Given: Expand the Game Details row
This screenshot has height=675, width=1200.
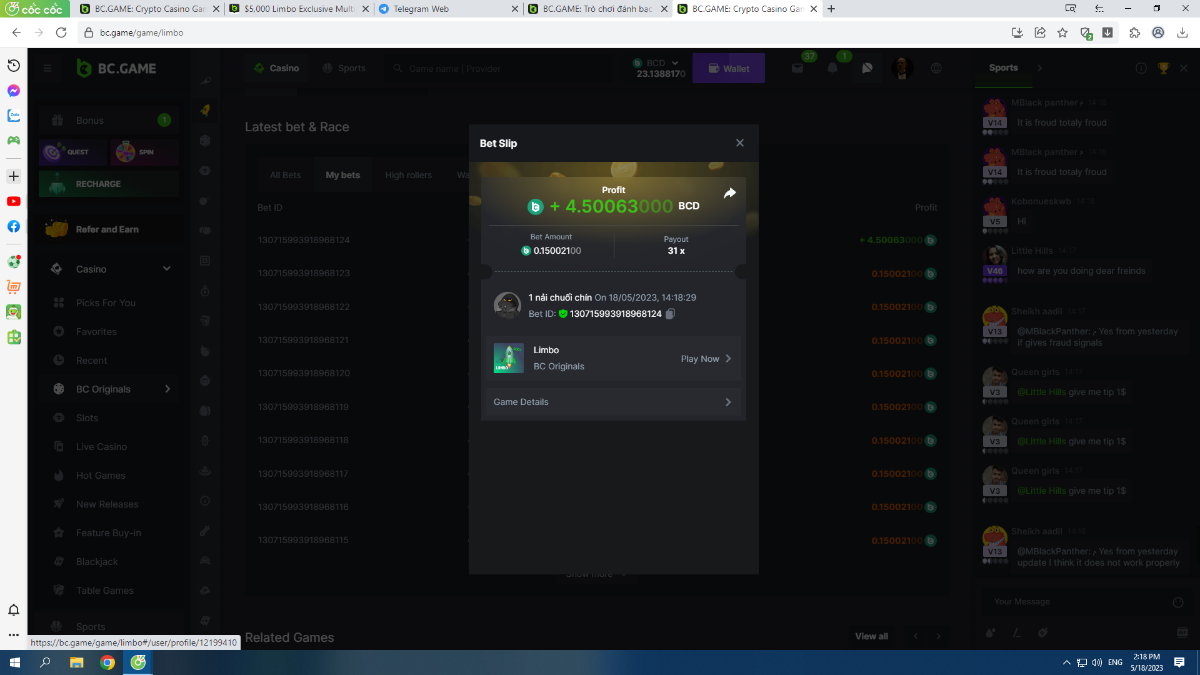Looking at the screenshot, I should tap(613, 402).
